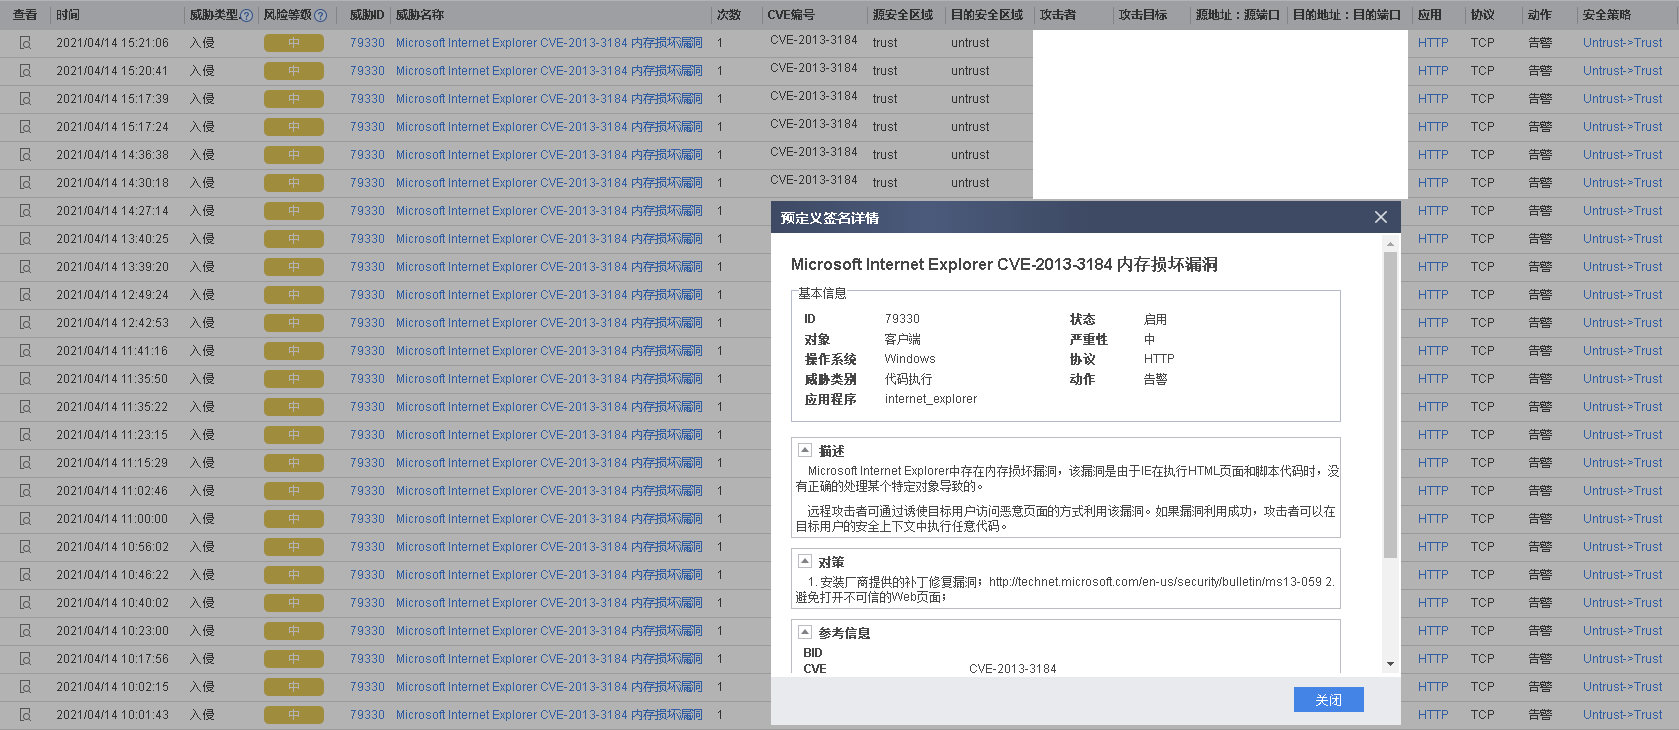This screenshot has height=730, width=1679.
Task: Open view detail icon for 14:27:14 row
Action: point(25,211)
